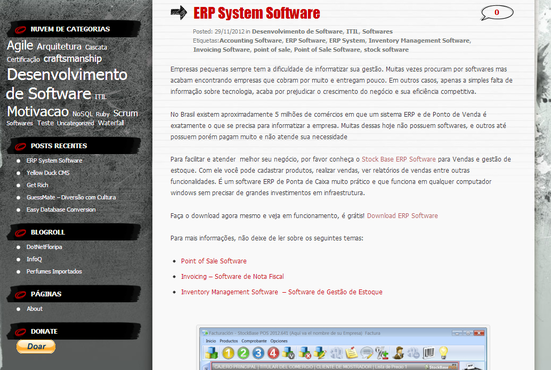Open Easy Database Conversion recent post

pyautogui.click(x=61, y=210)
